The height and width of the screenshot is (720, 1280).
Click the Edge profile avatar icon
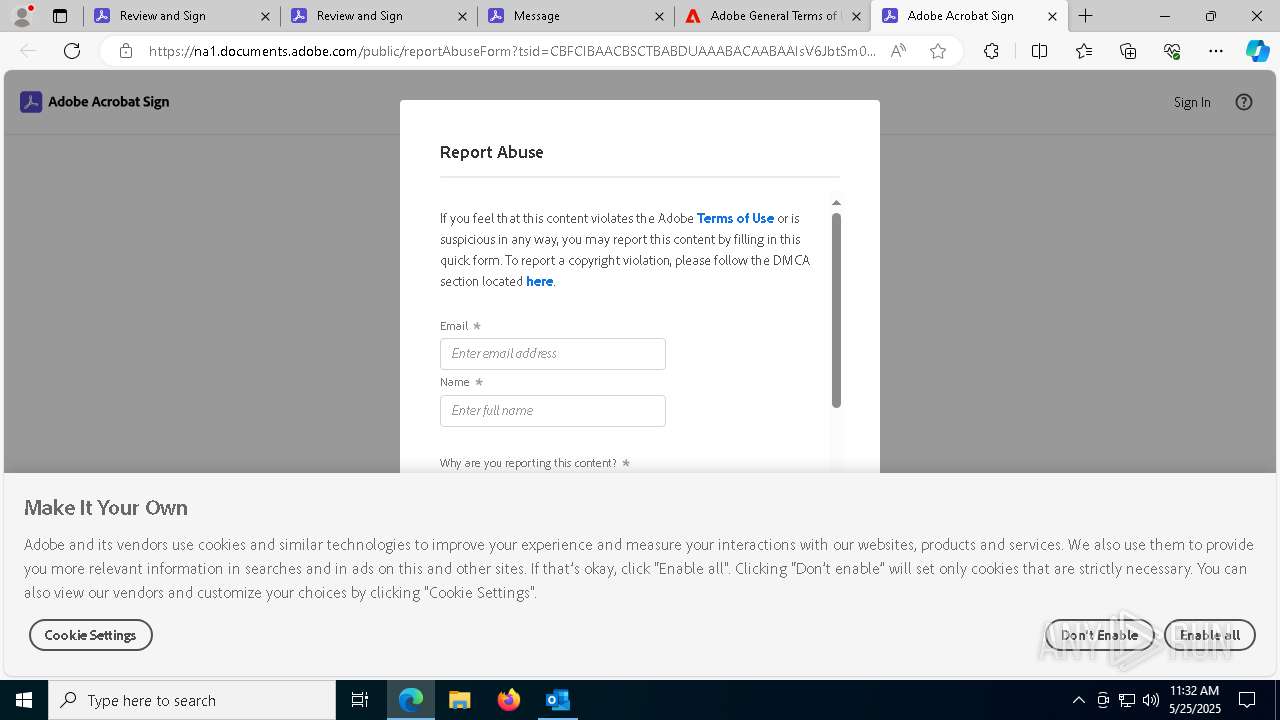22,16
